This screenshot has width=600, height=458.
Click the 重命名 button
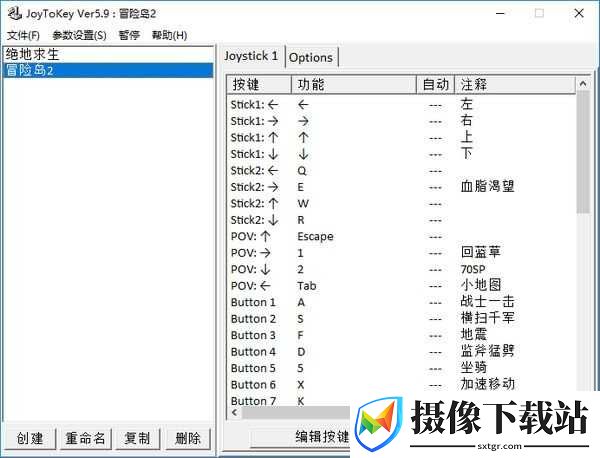pyautogui.click(x=85, y=438)
